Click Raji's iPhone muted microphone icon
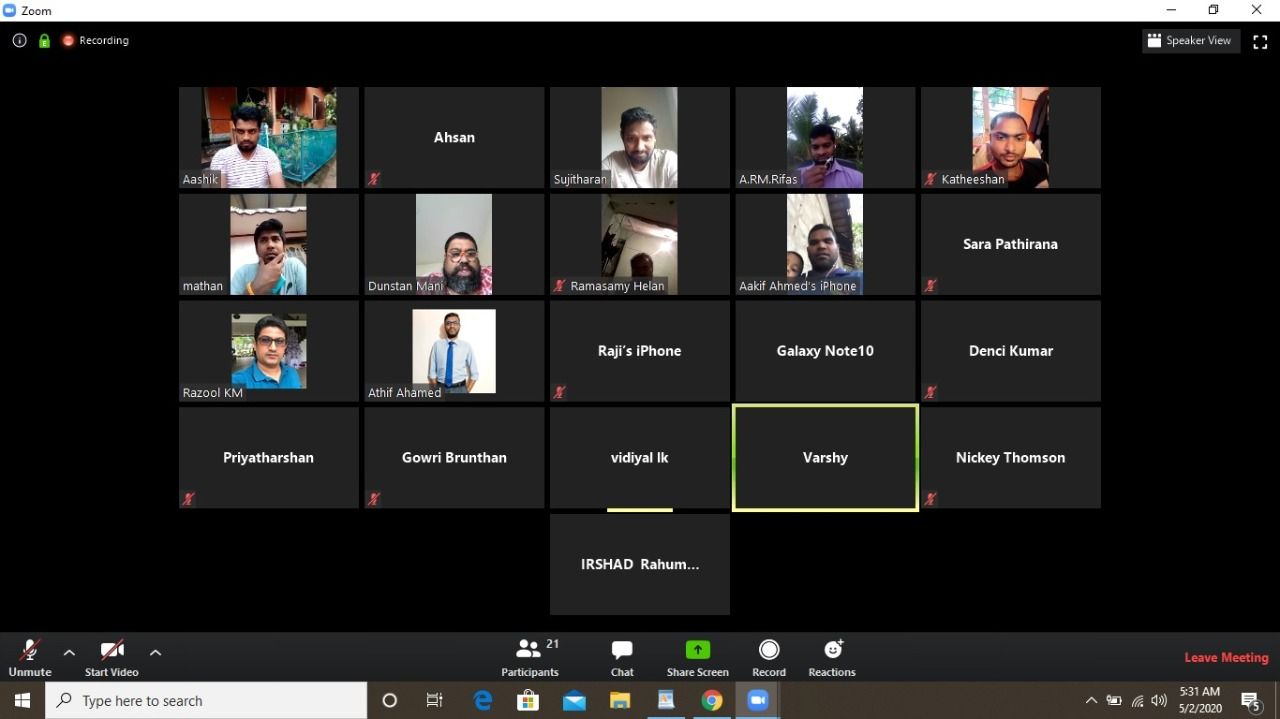The height and width of the screenshot is (719, 1280). point(560,393)
